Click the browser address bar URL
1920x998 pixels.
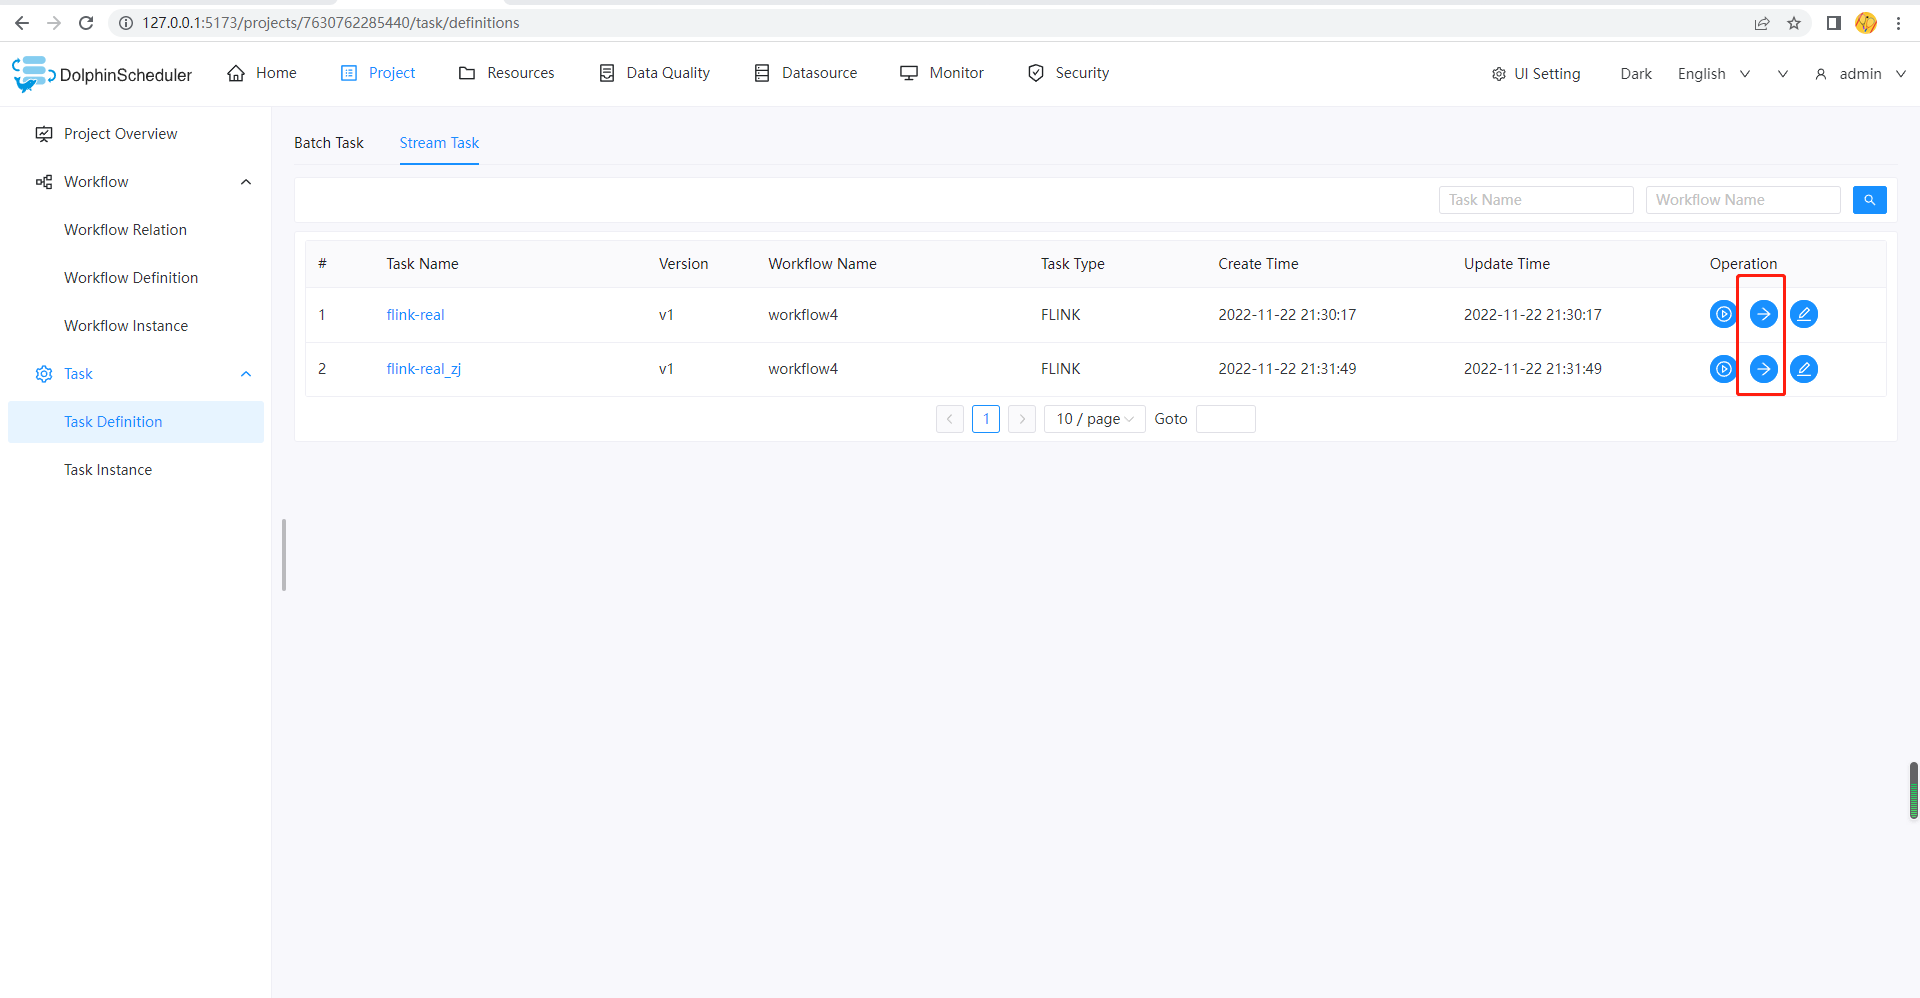click(331, 23)
